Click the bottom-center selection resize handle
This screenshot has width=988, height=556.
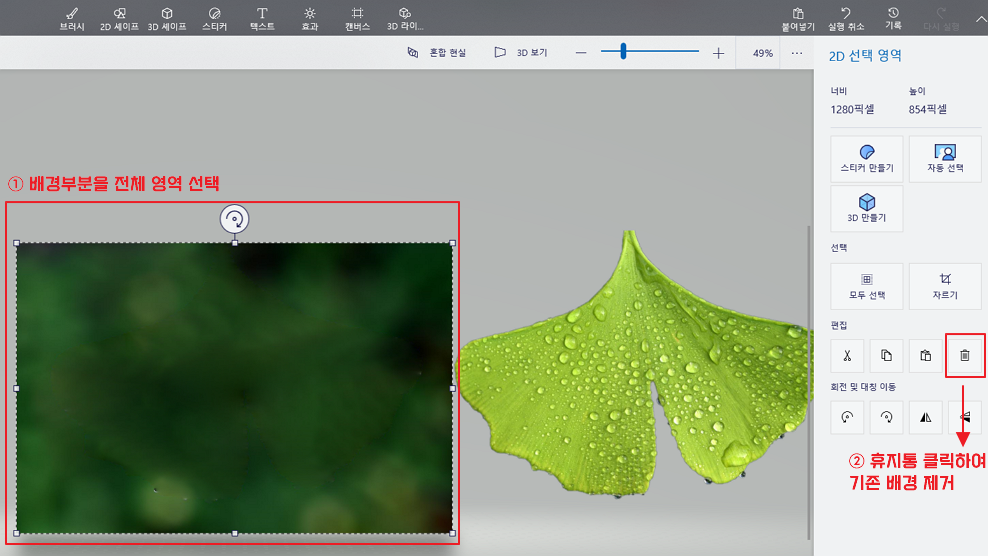(234, 533)
